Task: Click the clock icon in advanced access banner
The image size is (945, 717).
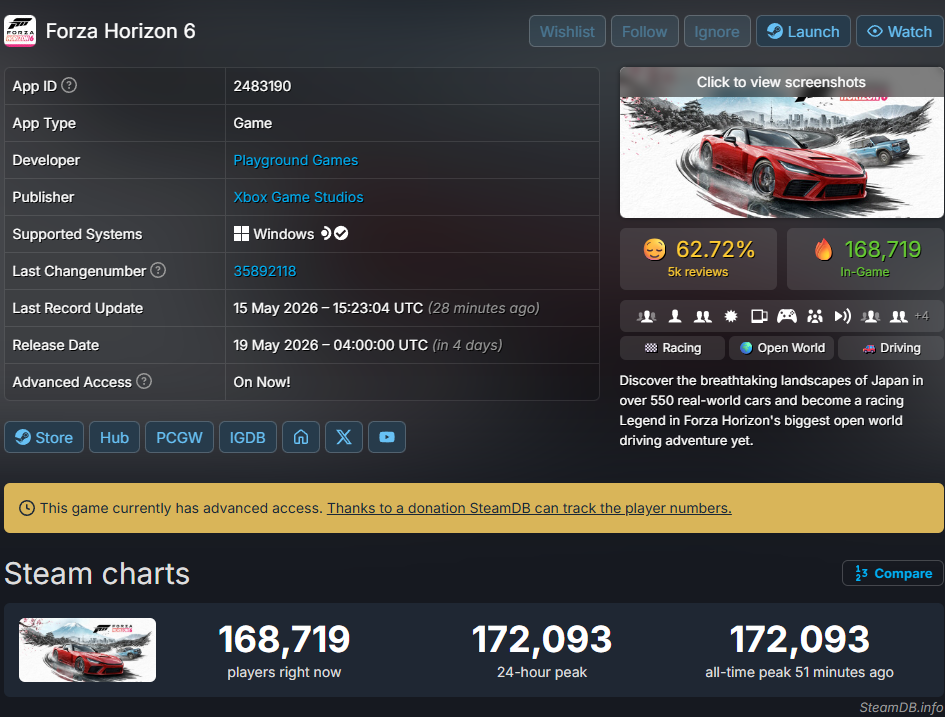Action: pyautogui.click(x=27, y=508)
